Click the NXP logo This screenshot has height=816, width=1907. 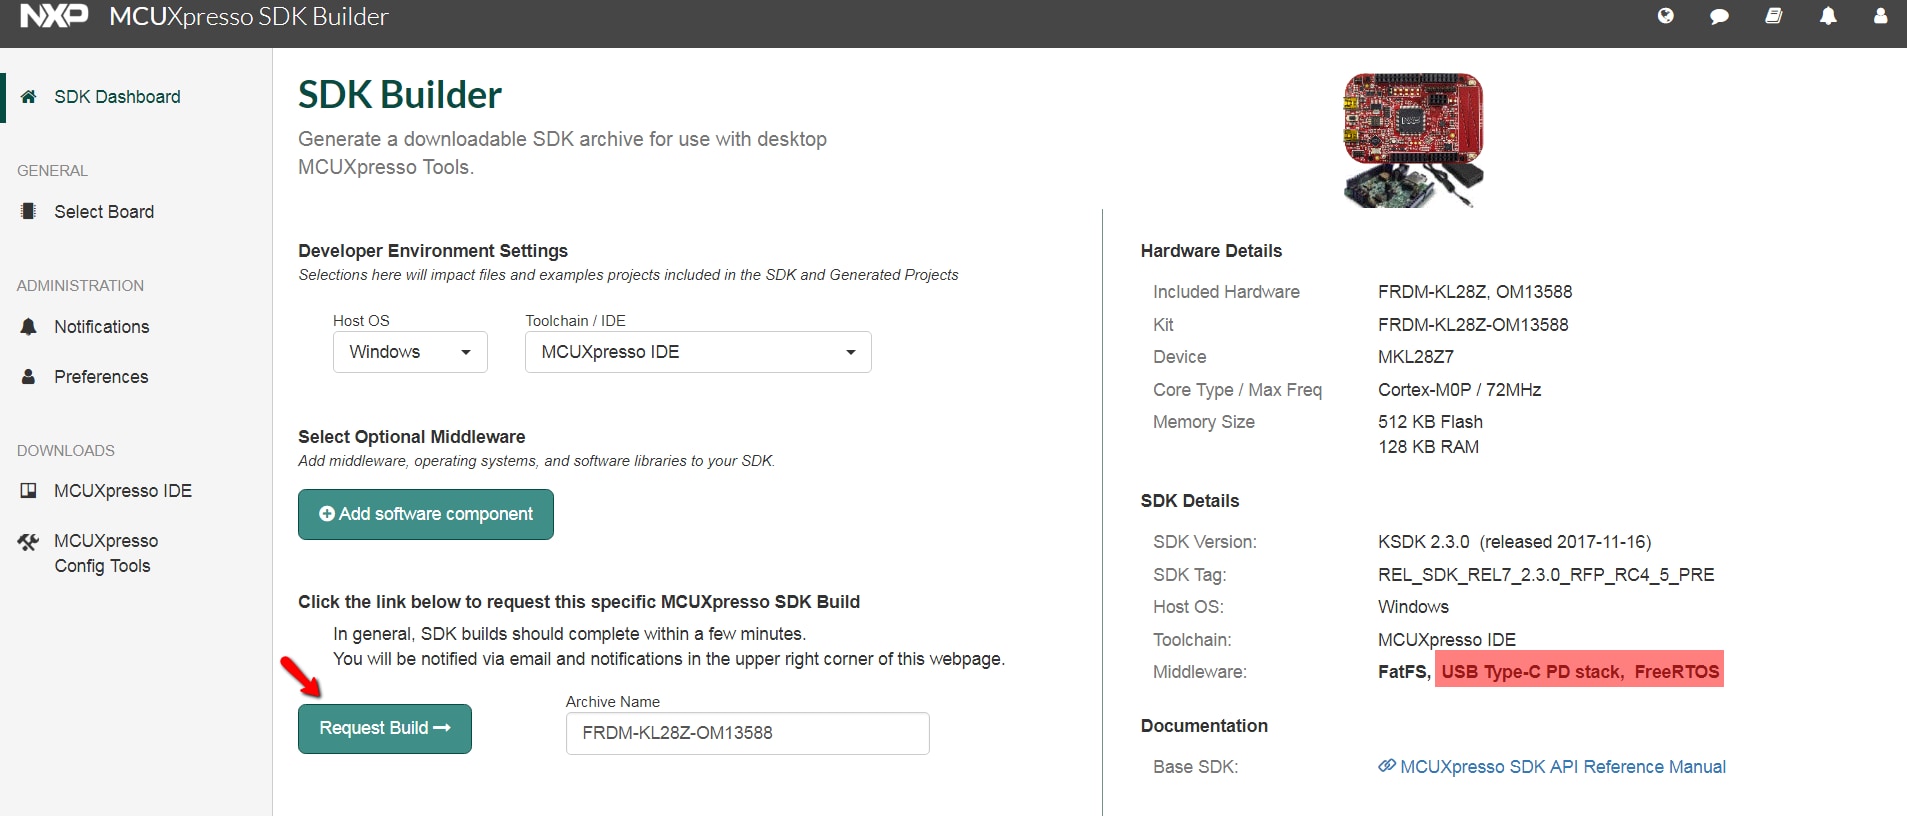[54, 16]
